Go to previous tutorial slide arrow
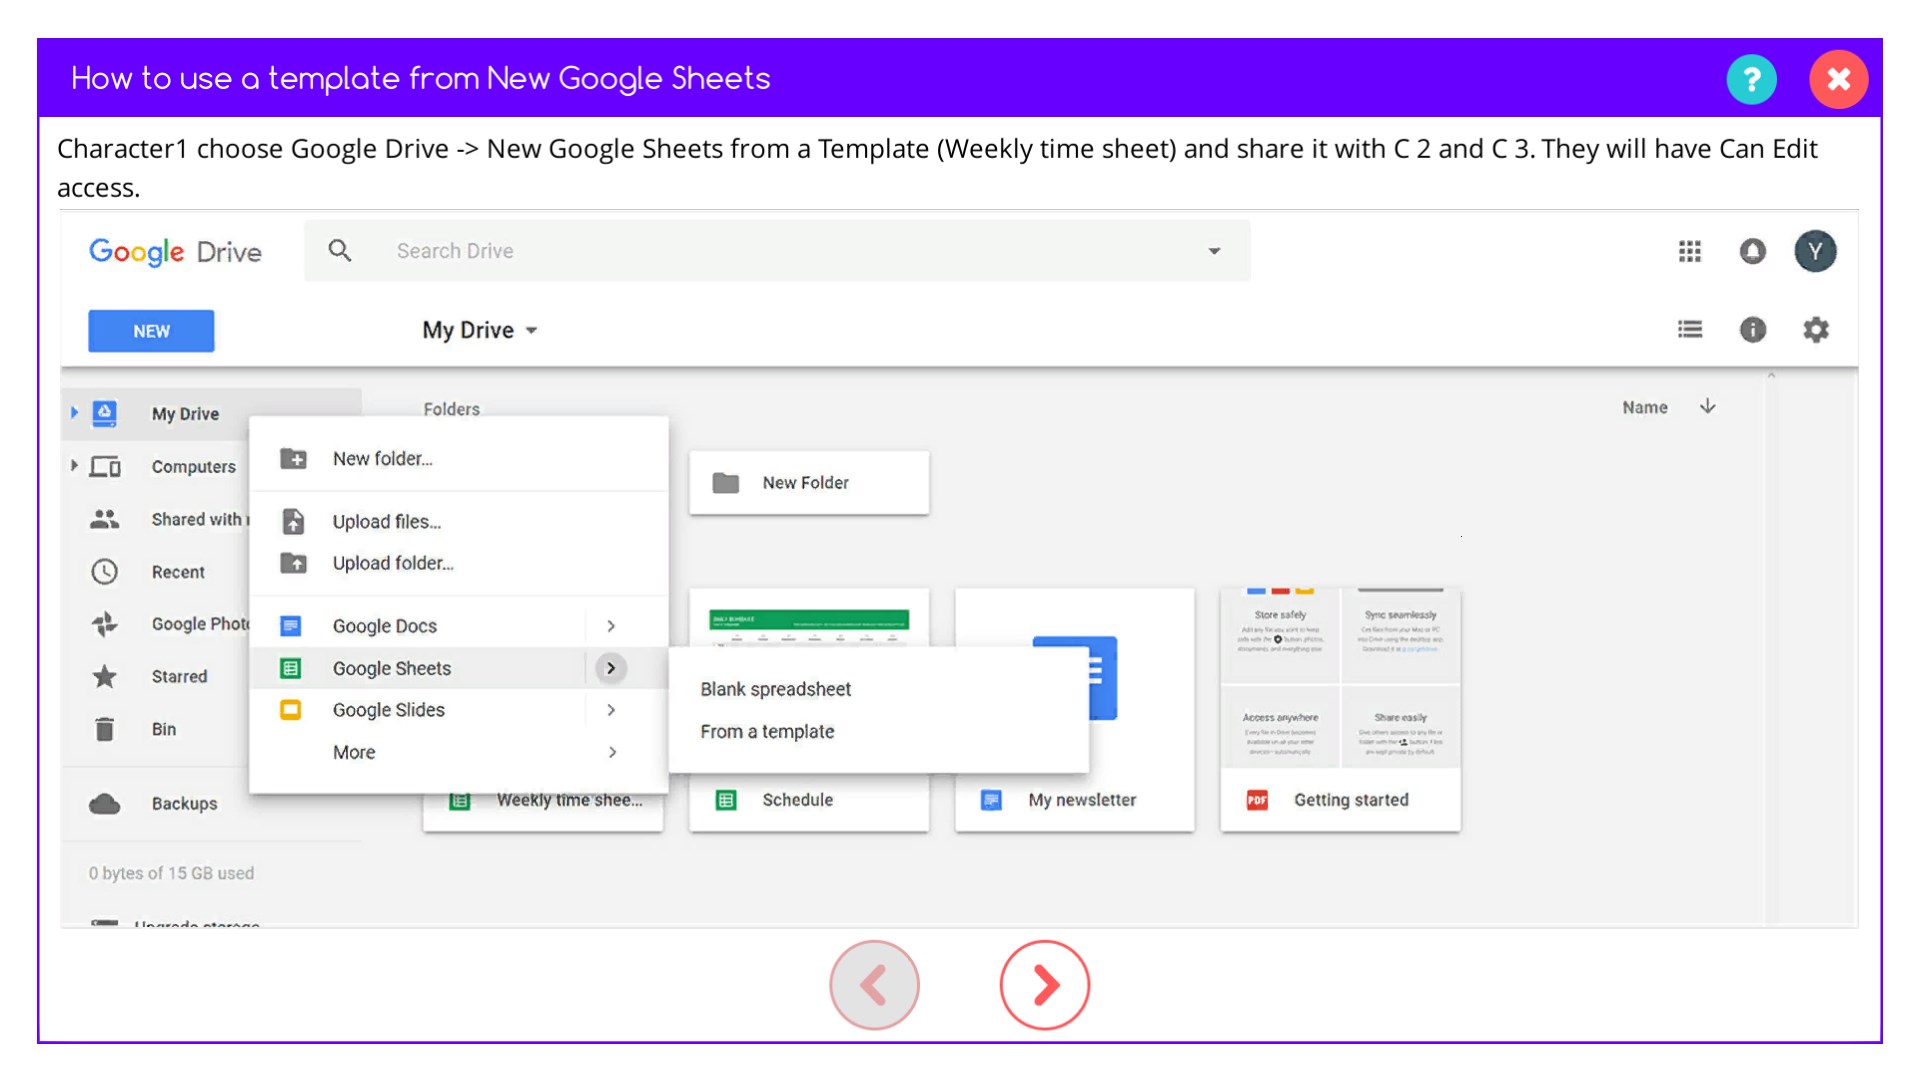The height and width of the screenshot is (1080, 1920). (x=874, y=985)
